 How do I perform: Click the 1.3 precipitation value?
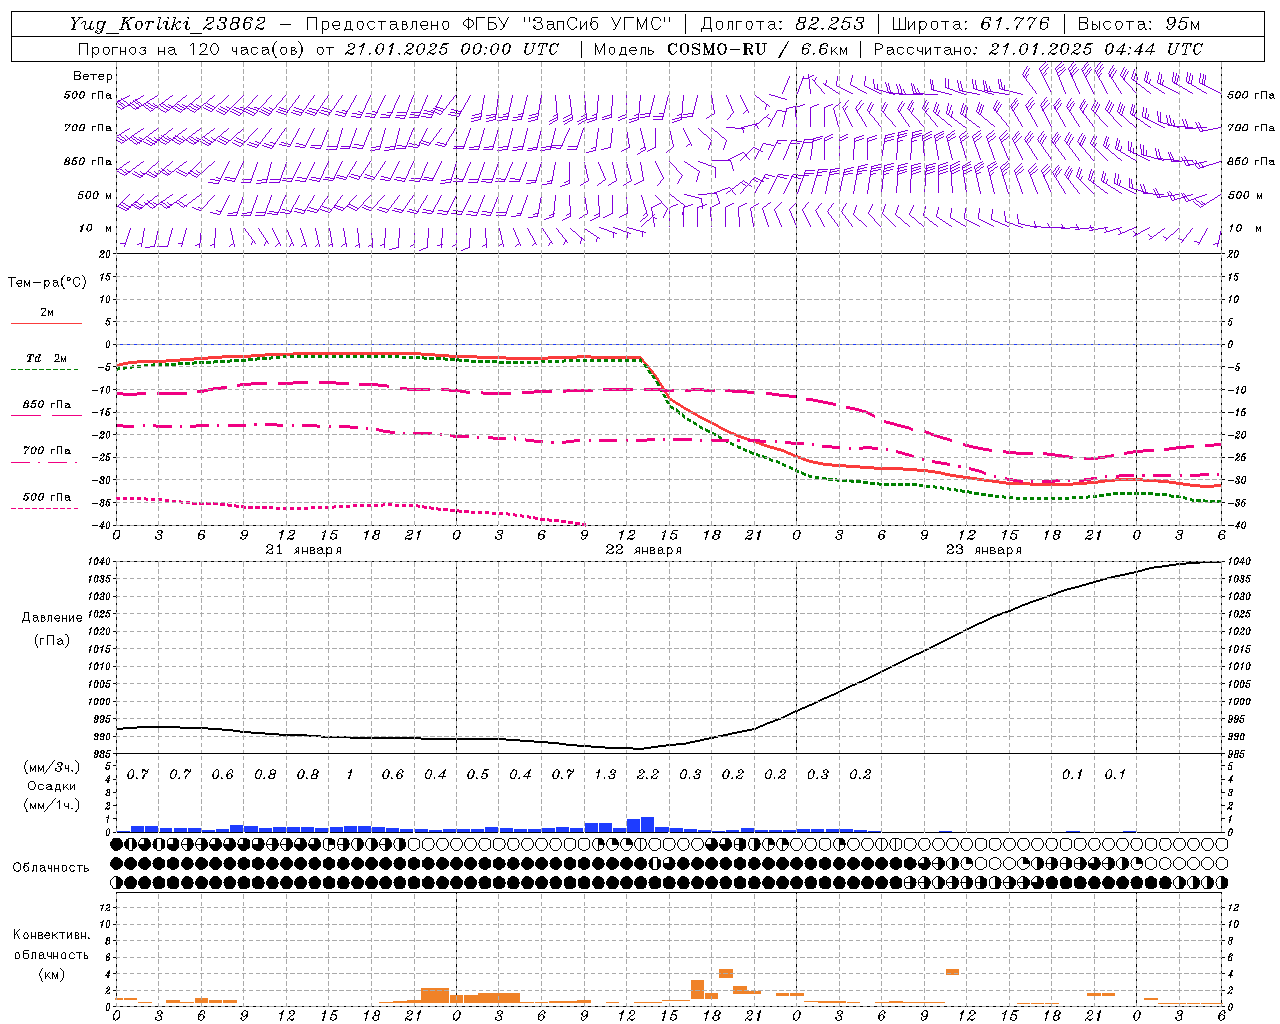click(605, 774)
